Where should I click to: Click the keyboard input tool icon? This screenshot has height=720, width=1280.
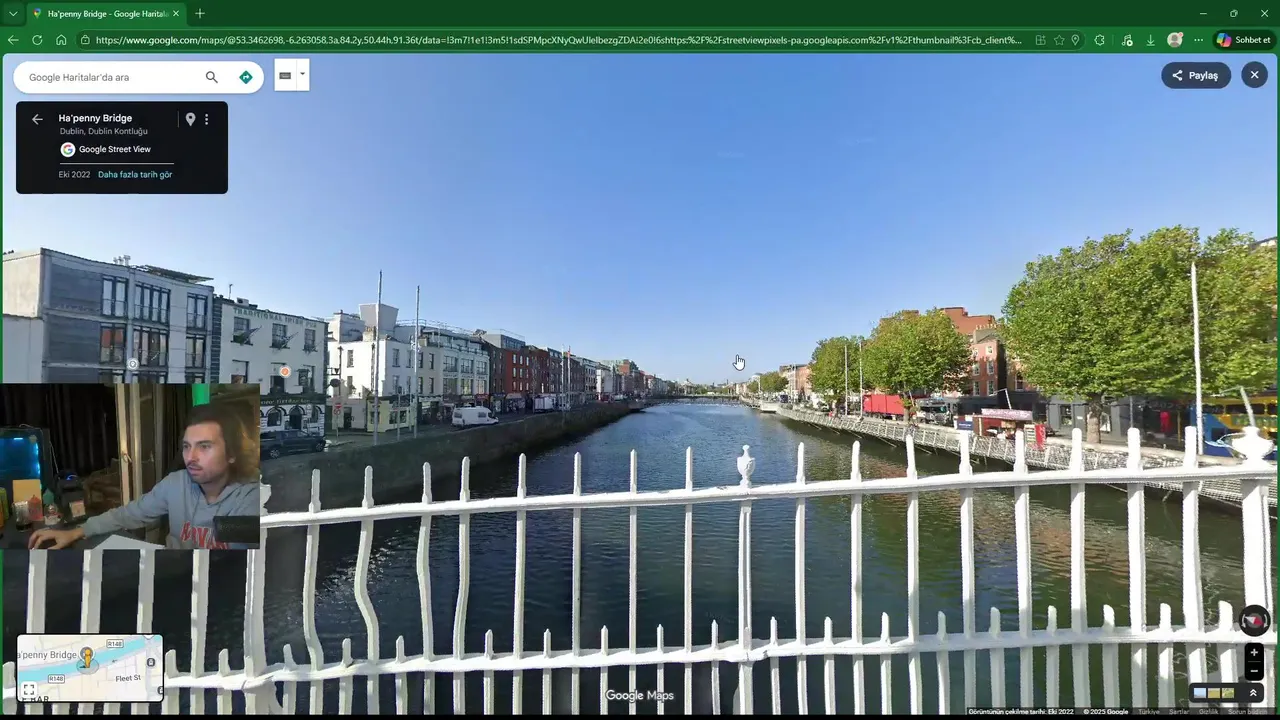[285, 75]
